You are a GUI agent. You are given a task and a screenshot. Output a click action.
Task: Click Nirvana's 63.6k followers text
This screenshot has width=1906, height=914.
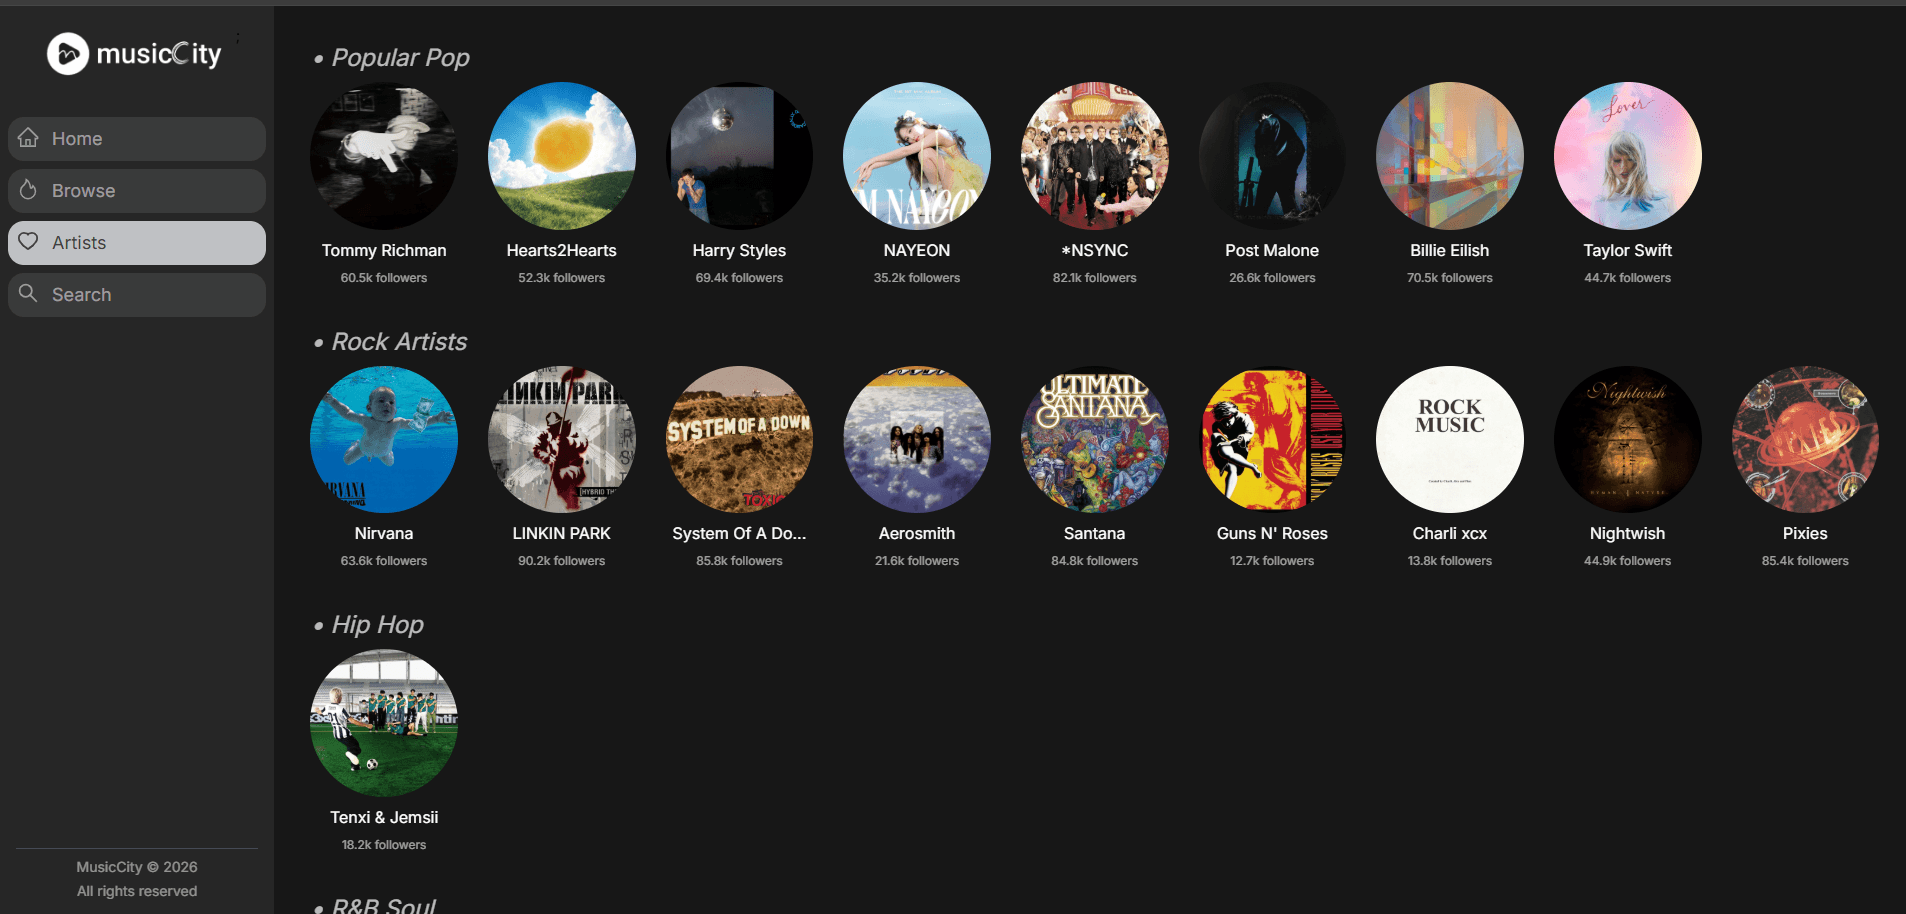(x=384, y=561)
